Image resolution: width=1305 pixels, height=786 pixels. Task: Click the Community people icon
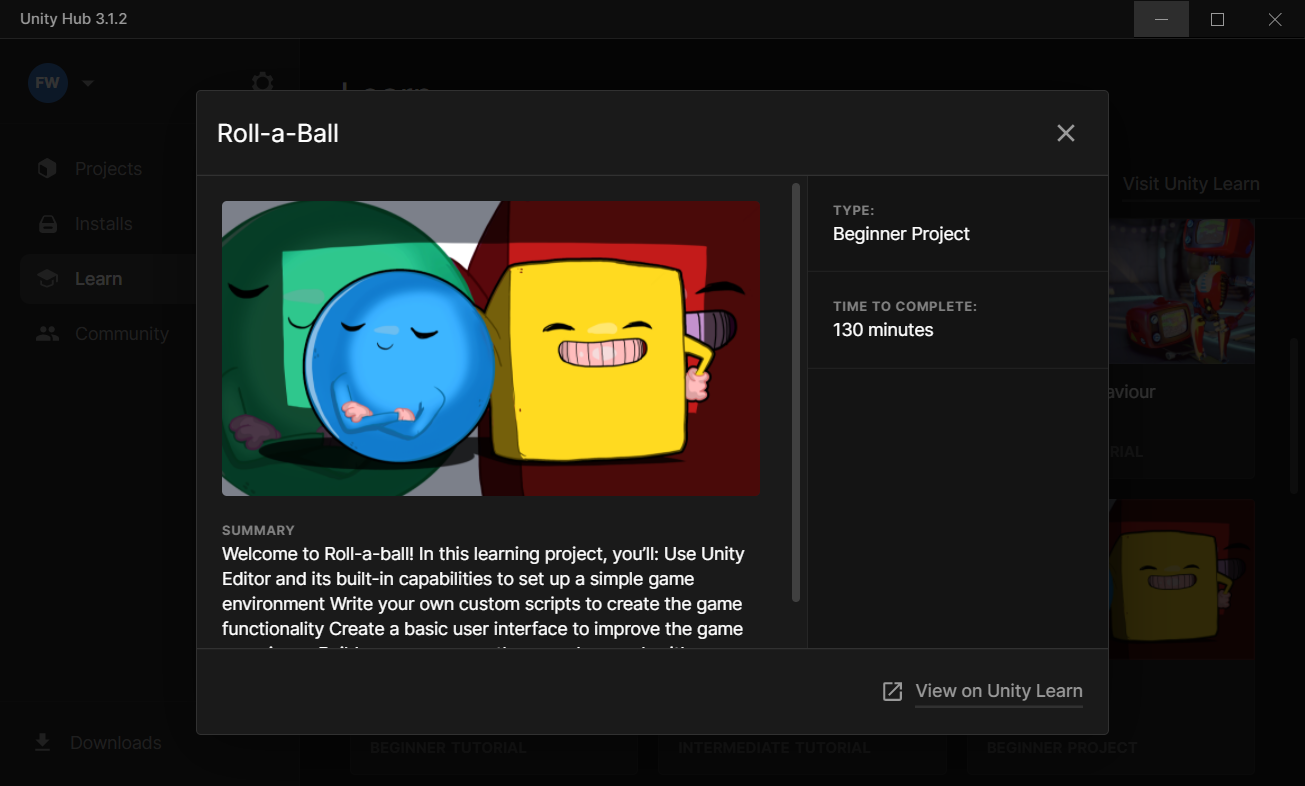click(x=47, y=334)
